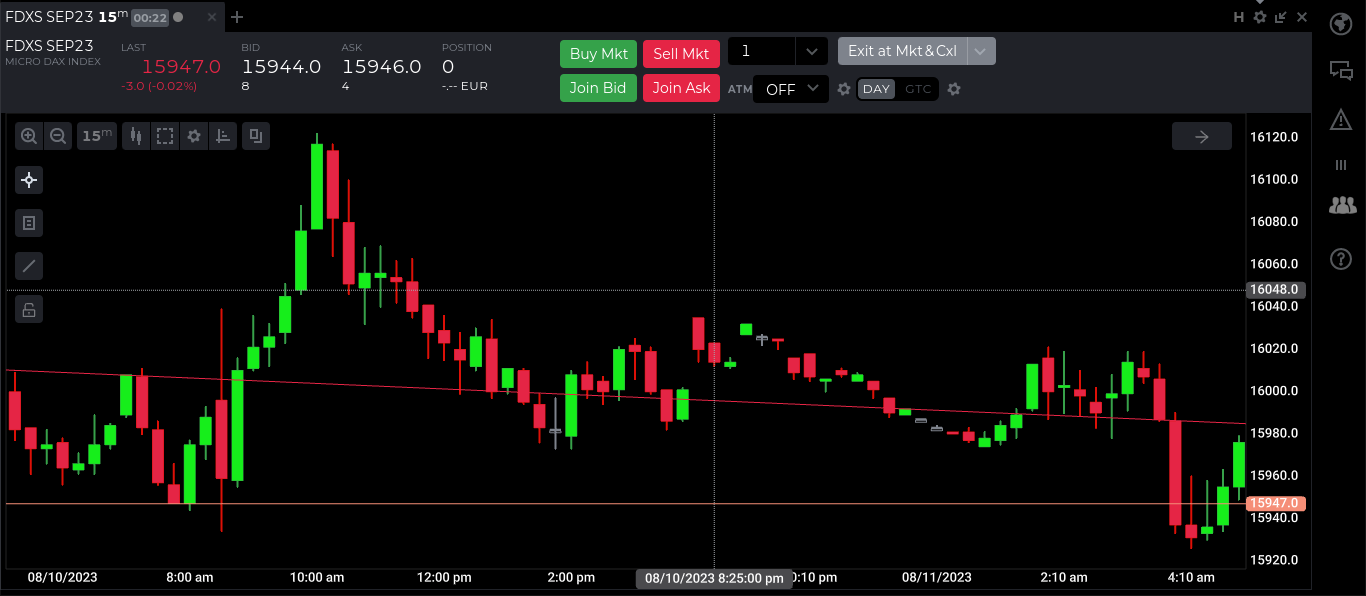Screen dimensions: 1366x596
Task: Click the gray dot beside the 00:22 timer
Action: (x=178, y=17)
